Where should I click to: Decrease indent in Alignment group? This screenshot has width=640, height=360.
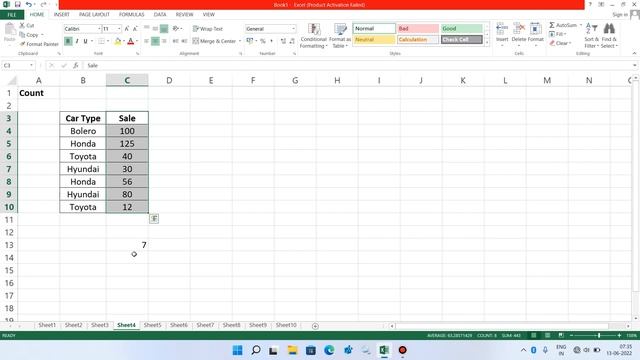175,41
